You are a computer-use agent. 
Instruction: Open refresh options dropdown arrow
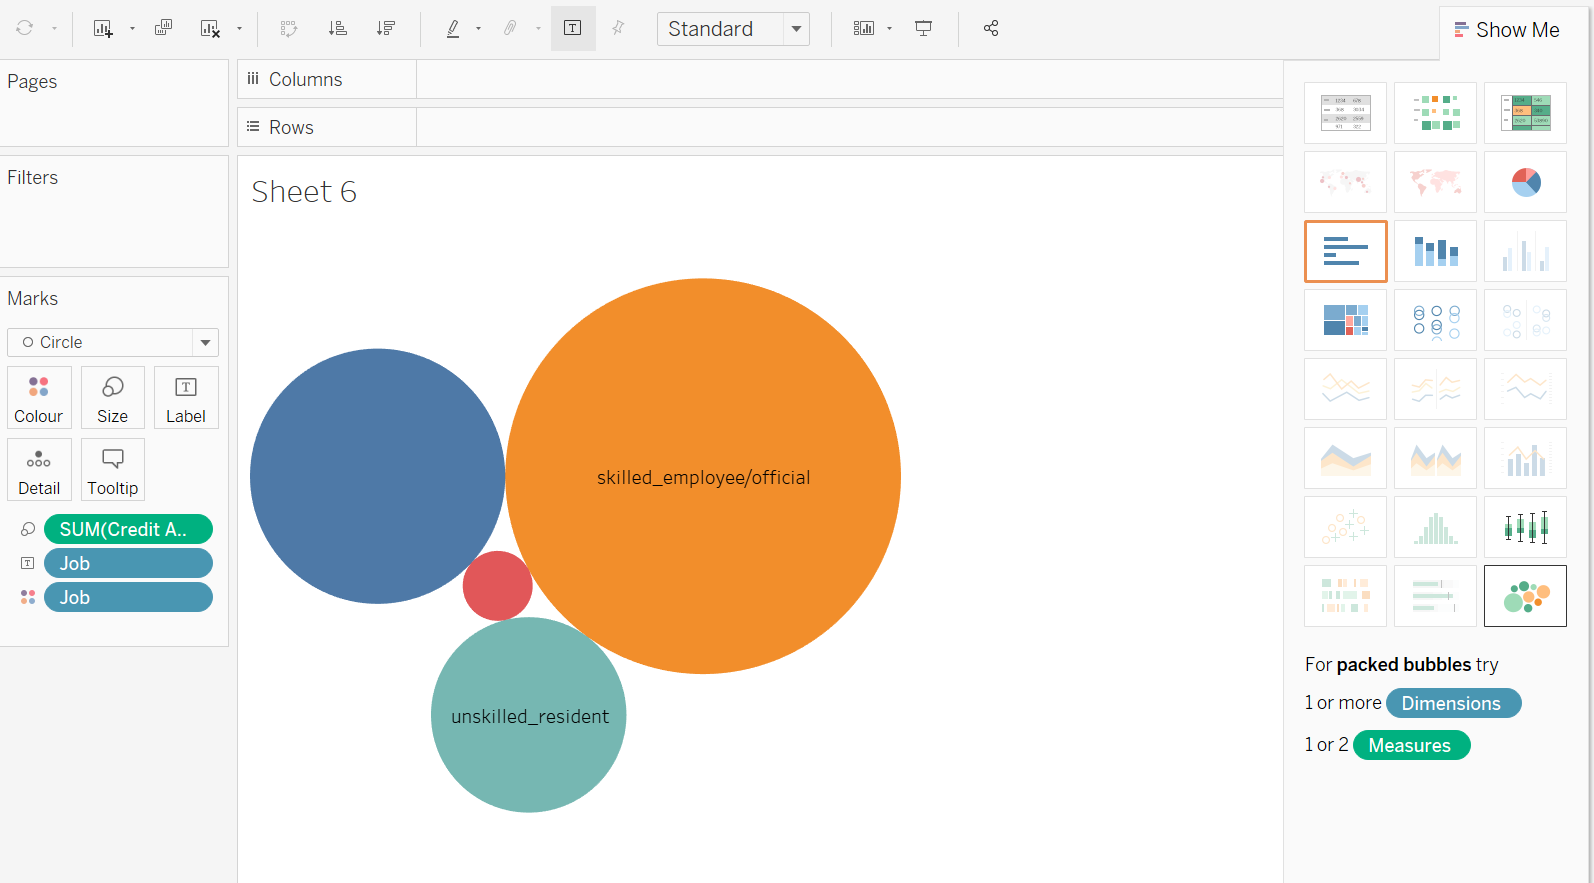click(54, 29)
